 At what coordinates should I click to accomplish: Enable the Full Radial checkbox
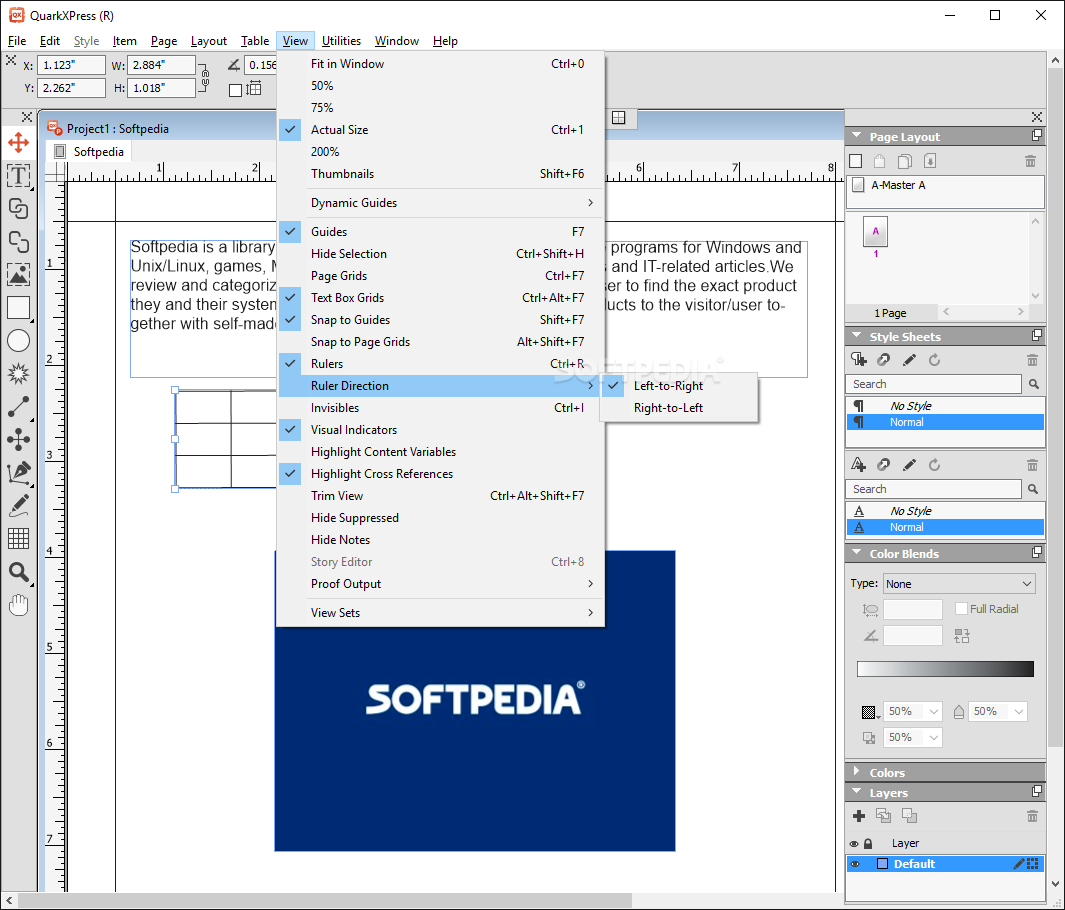(961, 608)
